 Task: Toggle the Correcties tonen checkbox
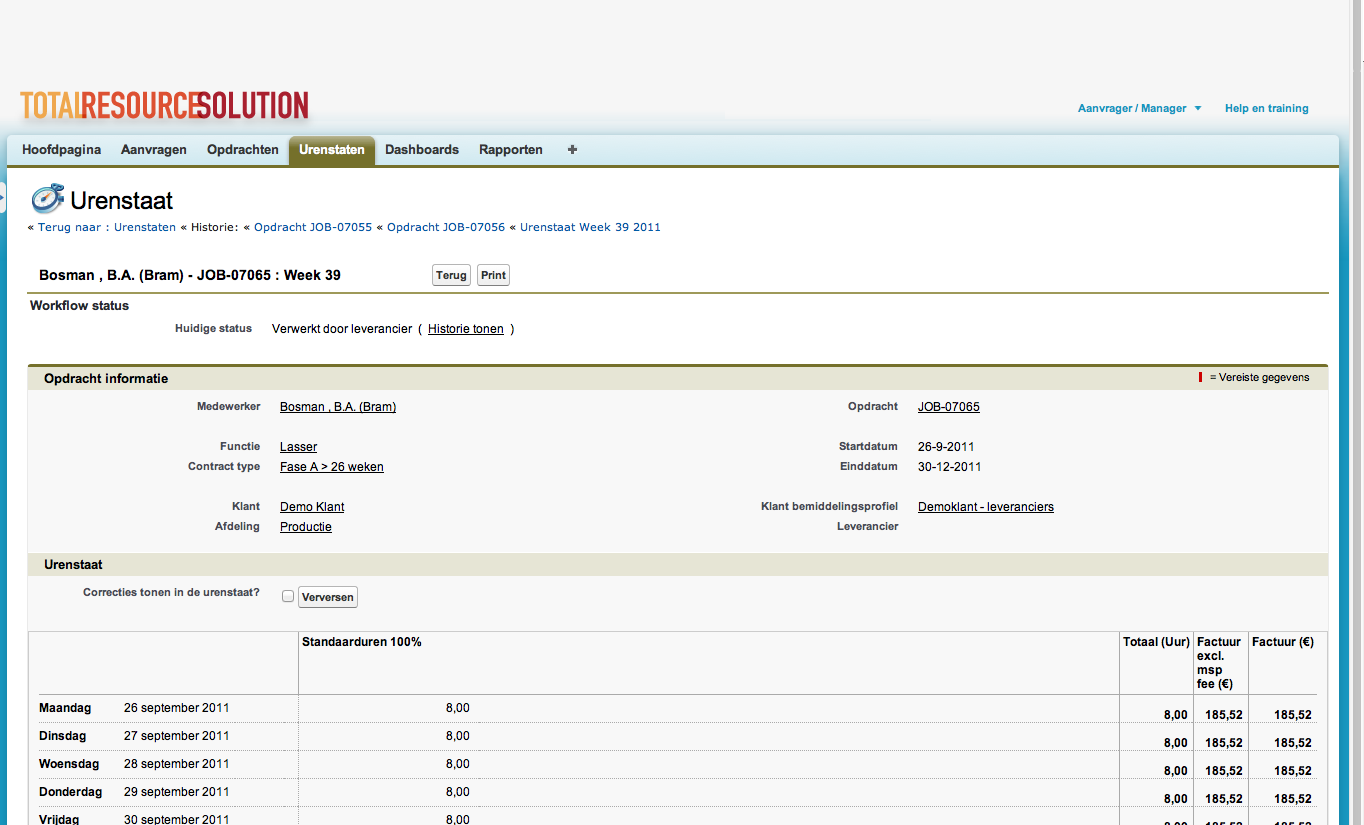pos(288,596)
